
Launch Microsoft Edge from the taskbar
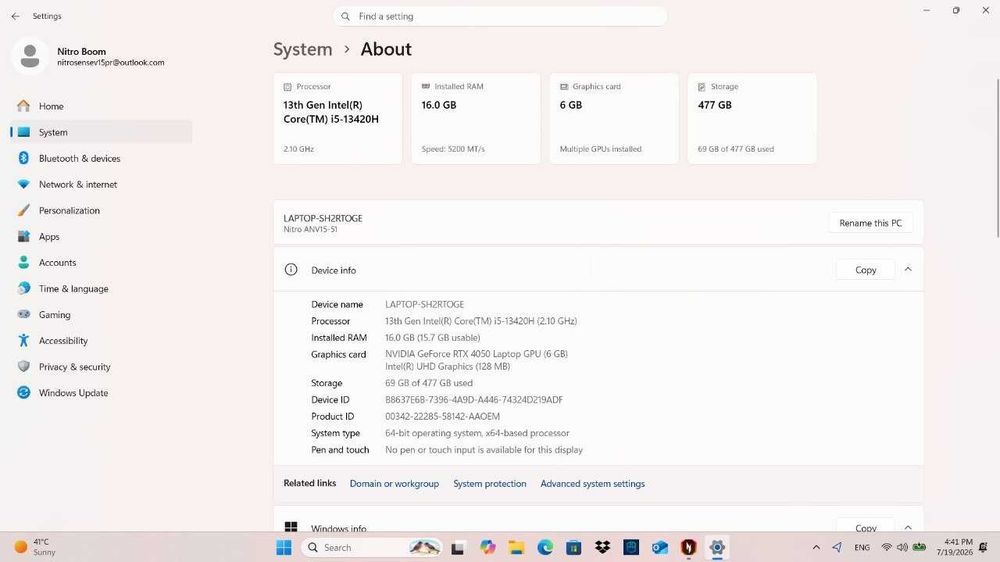[x=545, y=547]
